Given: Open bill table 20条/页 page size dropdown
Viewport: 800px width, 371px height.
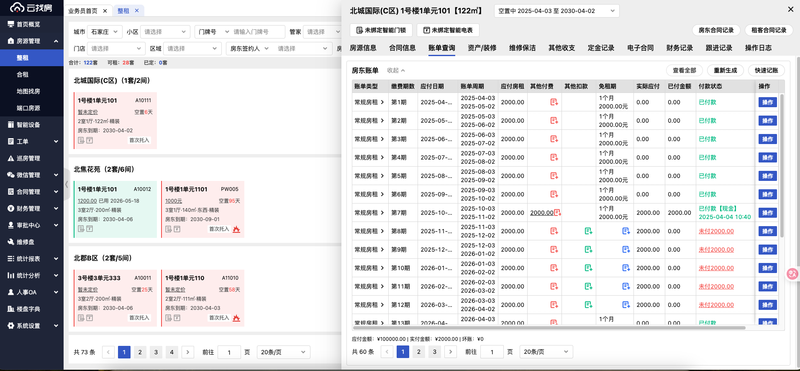Looking at the screenshot, I should 546,352.
